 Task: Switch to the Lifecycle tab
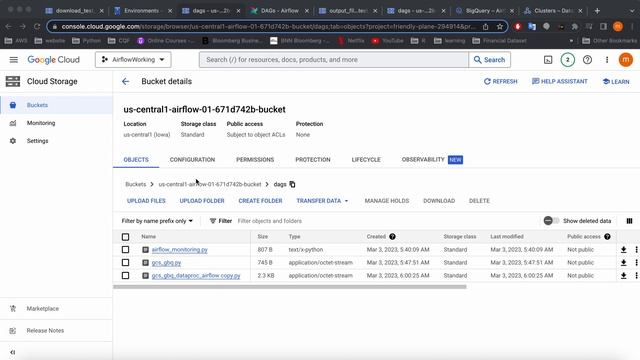[x=366, y=160]
